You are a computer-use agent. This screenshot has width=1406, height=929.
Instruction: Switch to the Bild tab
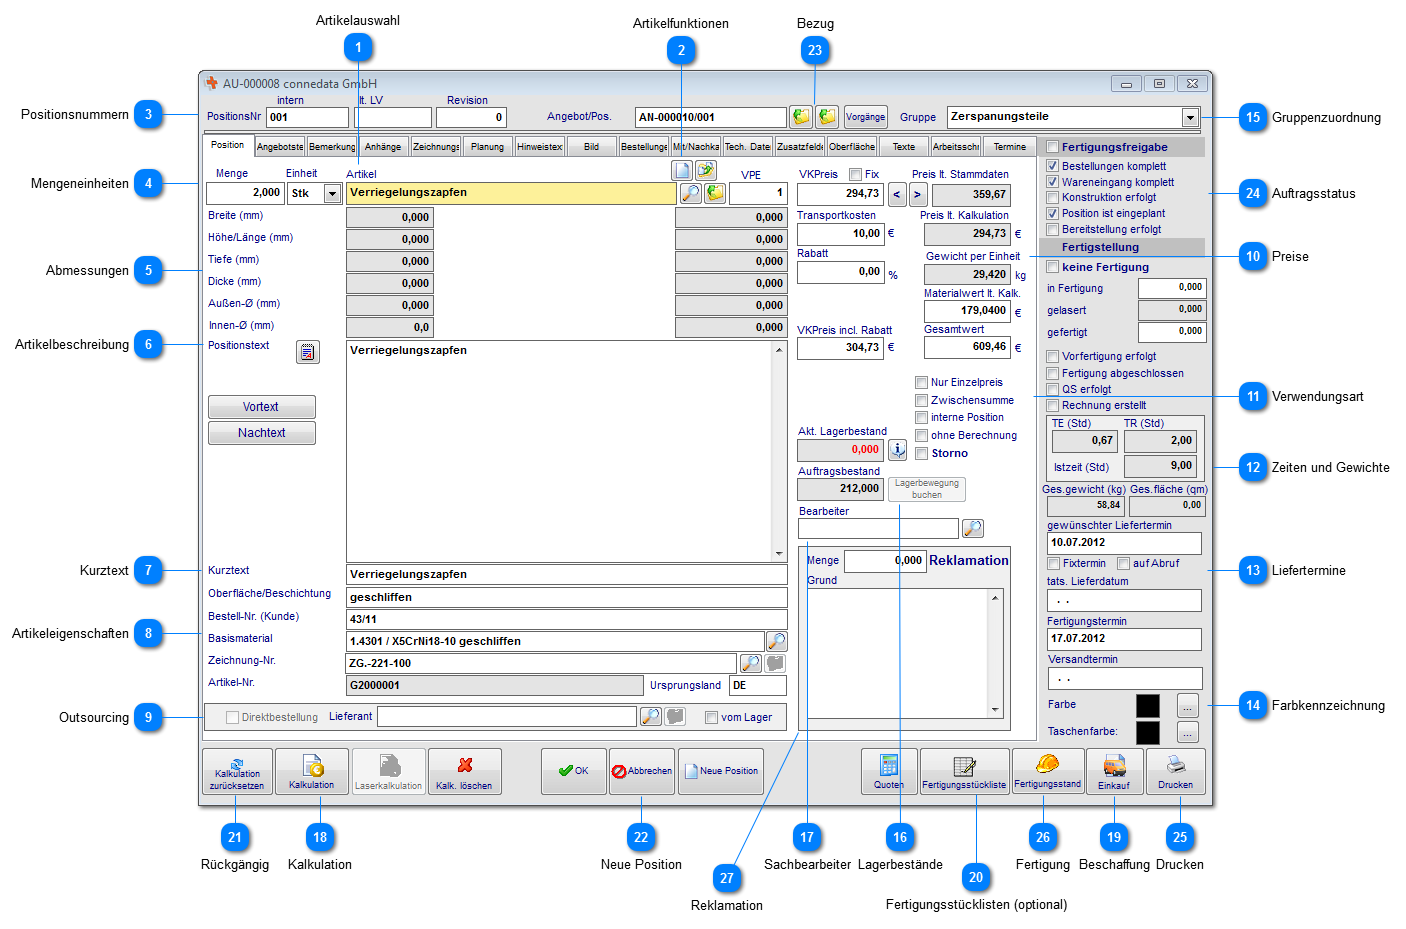(x=591, y=146)
